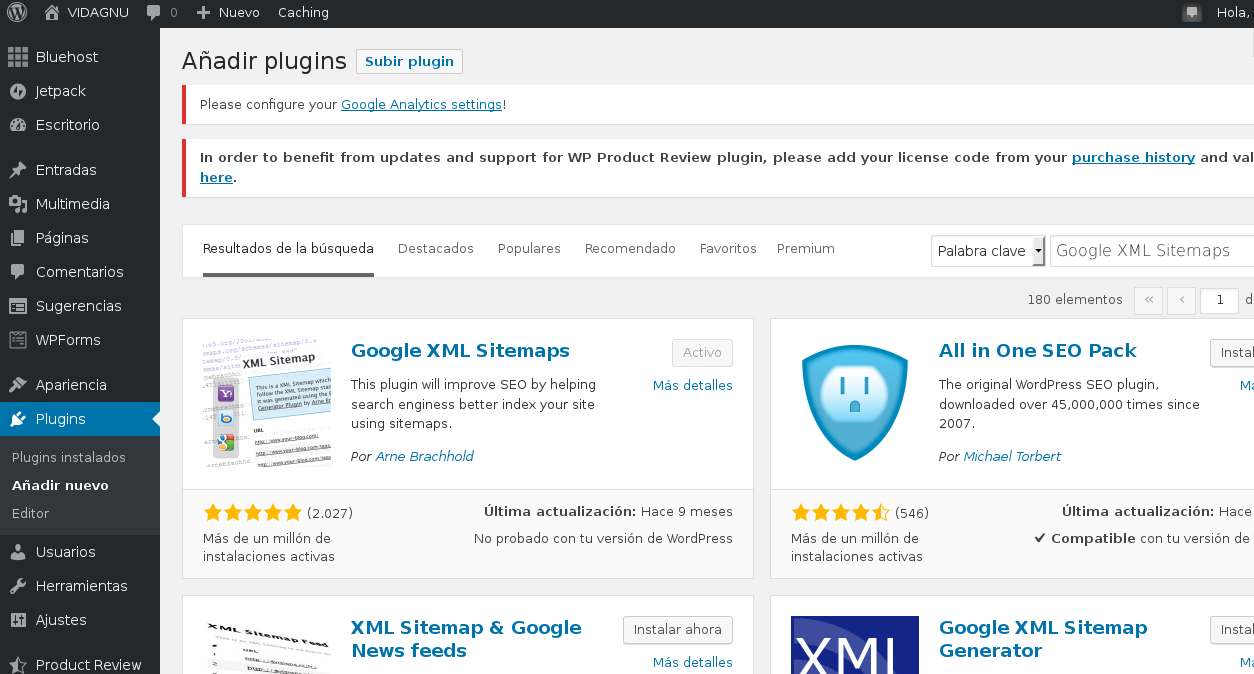Click the Jetpack sidebar icon
1254x674 pixels.
pos(18,91)
